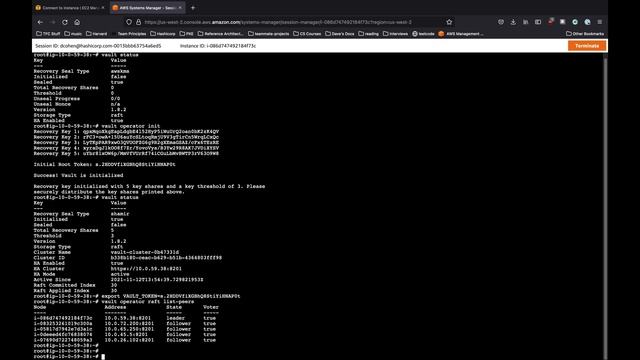Click the follower row 10.0.72.200:8201
The height and width of the screenshot is (360, 640).
pos(125,323)
